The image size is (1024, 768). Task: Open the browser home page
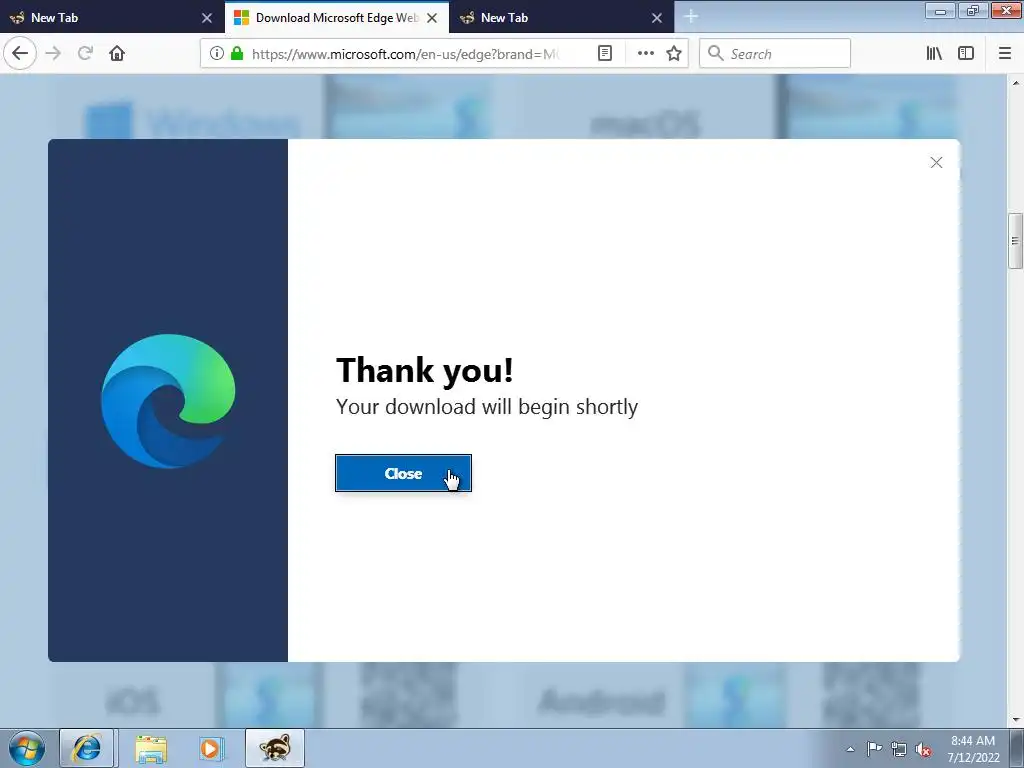pos(117,53)
